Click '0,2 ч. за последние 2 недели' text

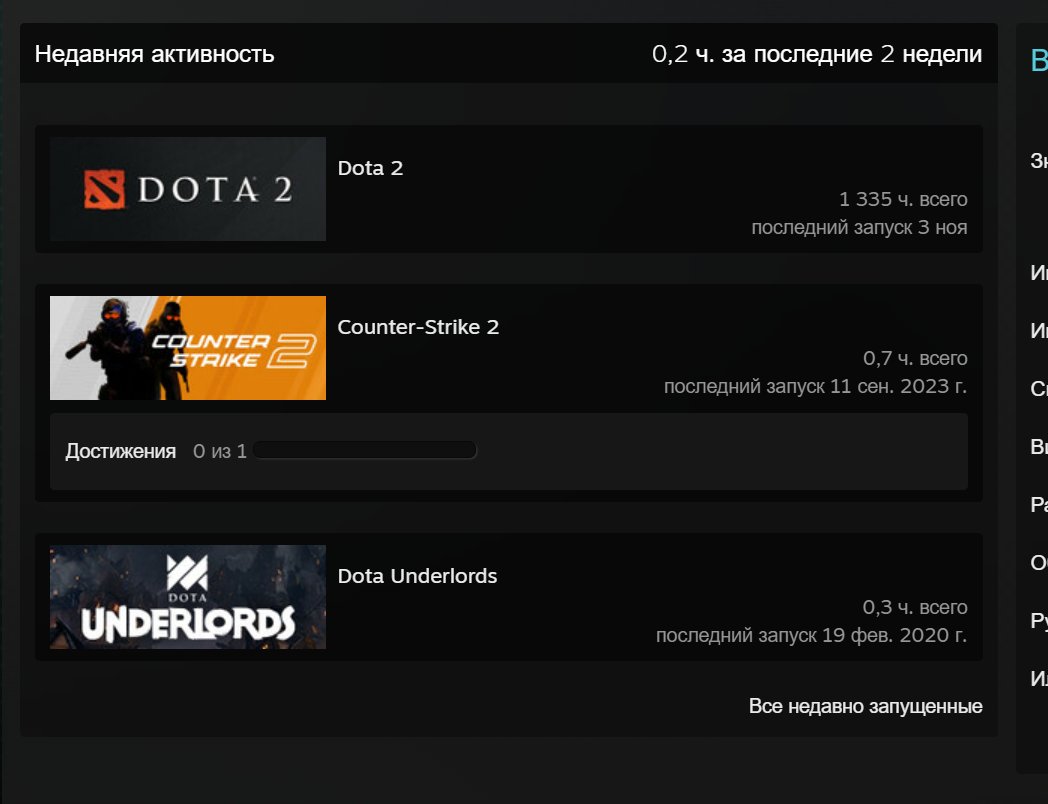click(x=817, y=54)
